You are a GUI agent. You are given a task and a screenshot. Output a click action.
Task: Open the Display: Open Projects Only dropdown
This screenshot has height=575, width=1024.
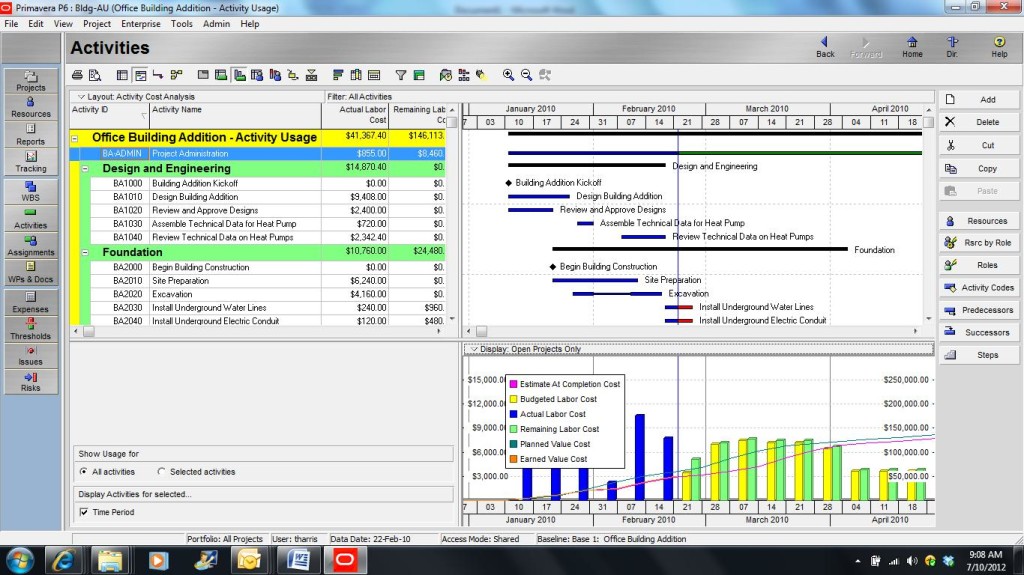coord(525,349)
